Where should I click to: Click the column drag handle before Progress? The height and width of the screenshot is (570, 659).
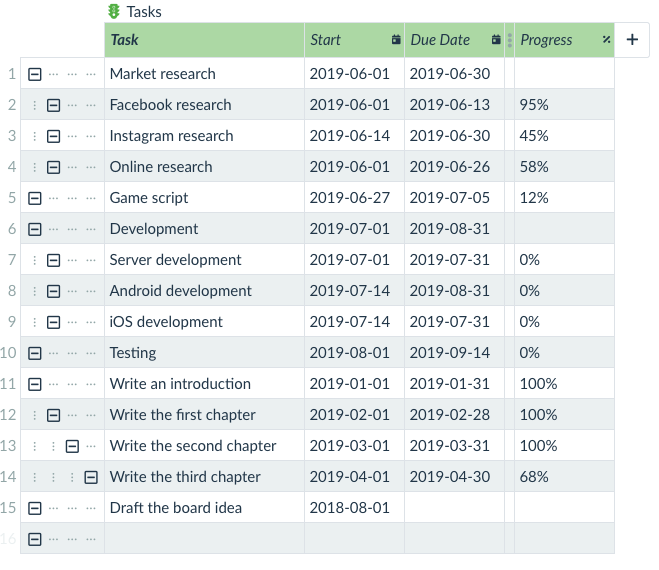(510, 40)
